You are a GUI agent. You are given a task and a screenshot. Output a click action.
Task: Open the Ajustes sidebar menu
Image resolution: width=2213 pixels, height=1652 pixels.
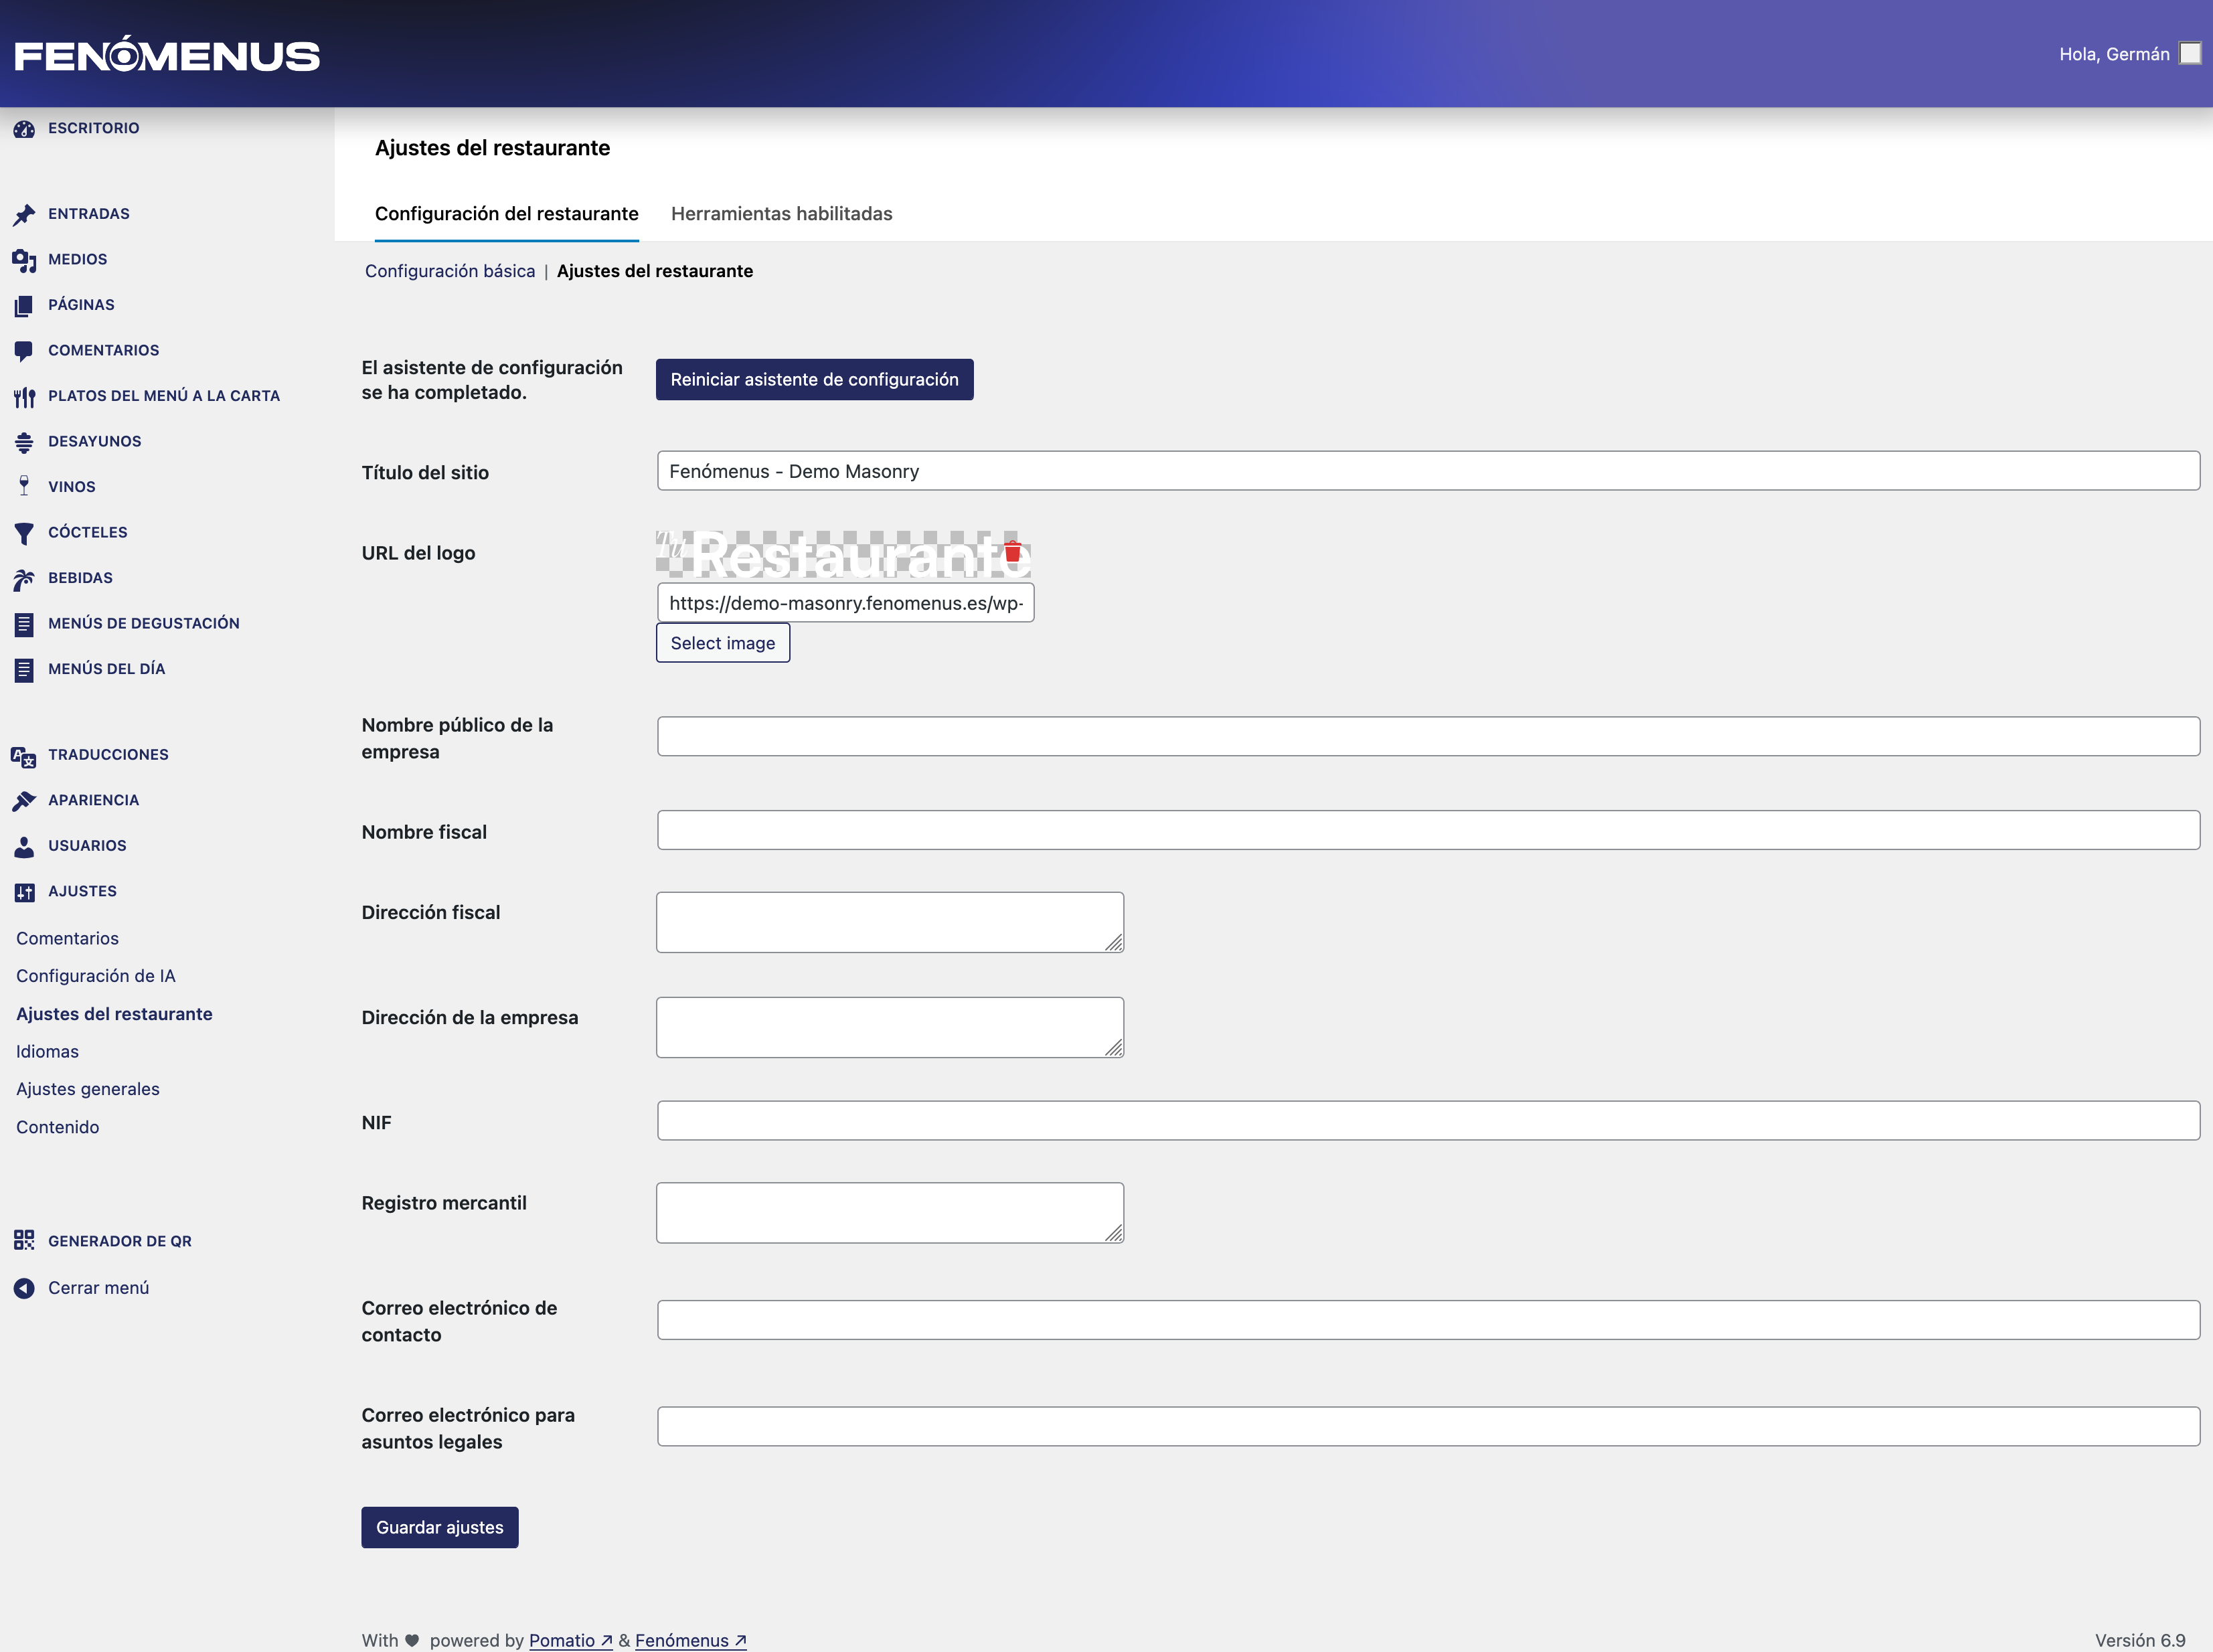pyautogui.click(x=82, y=891)
